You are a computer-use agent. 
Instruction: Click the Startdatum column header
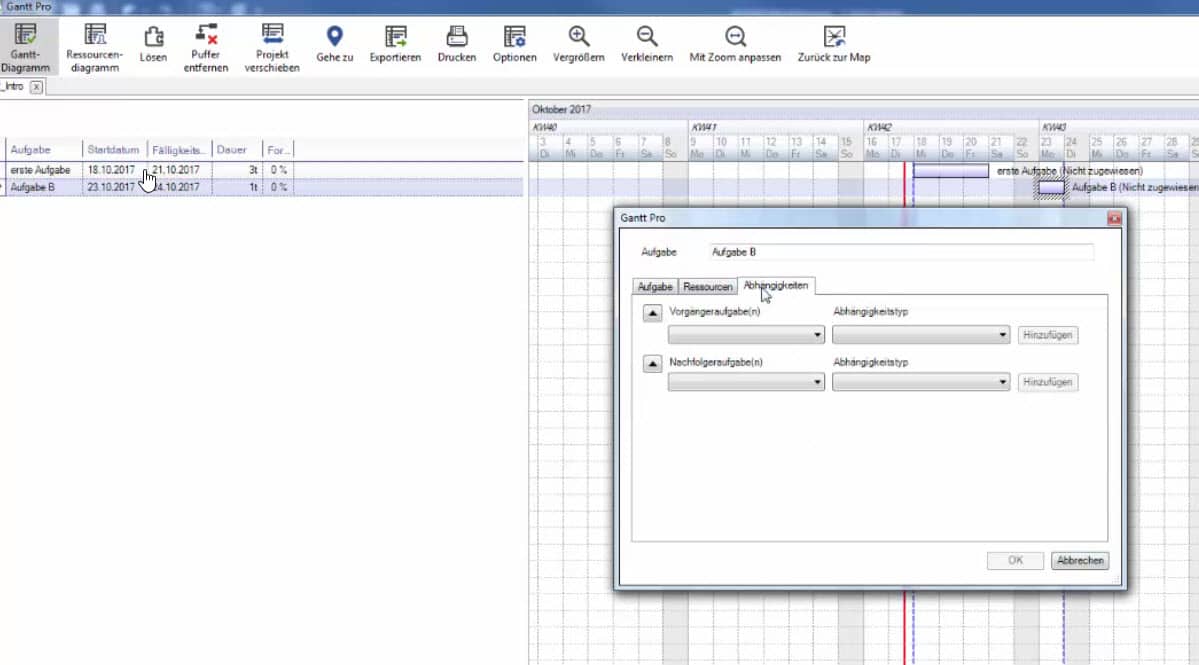pos(113,150)
